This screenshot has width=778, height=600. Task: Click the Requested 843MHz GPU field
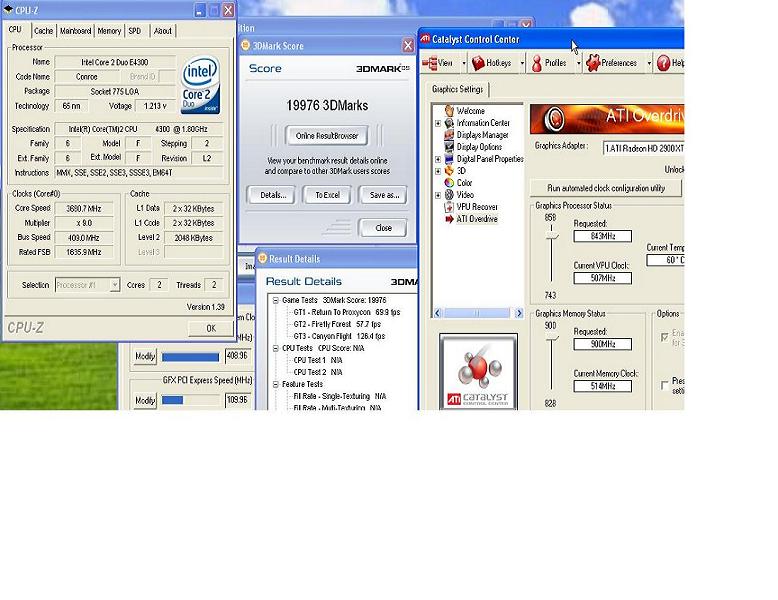click(x=602, y=236)
